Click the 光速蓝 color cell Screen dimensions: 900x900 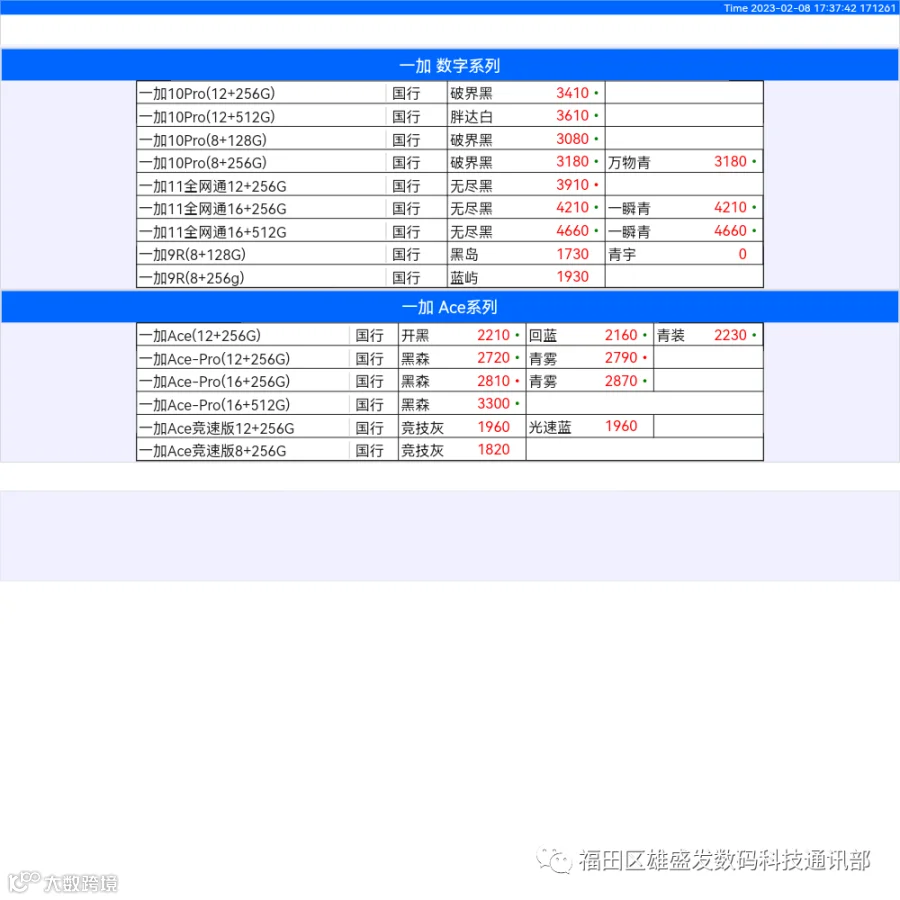coord(550,428)
